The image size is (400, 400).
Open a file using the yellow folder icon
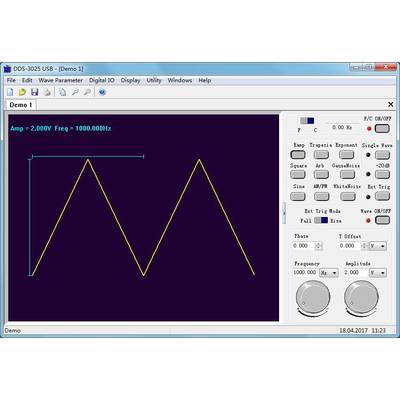pos(22,92)
